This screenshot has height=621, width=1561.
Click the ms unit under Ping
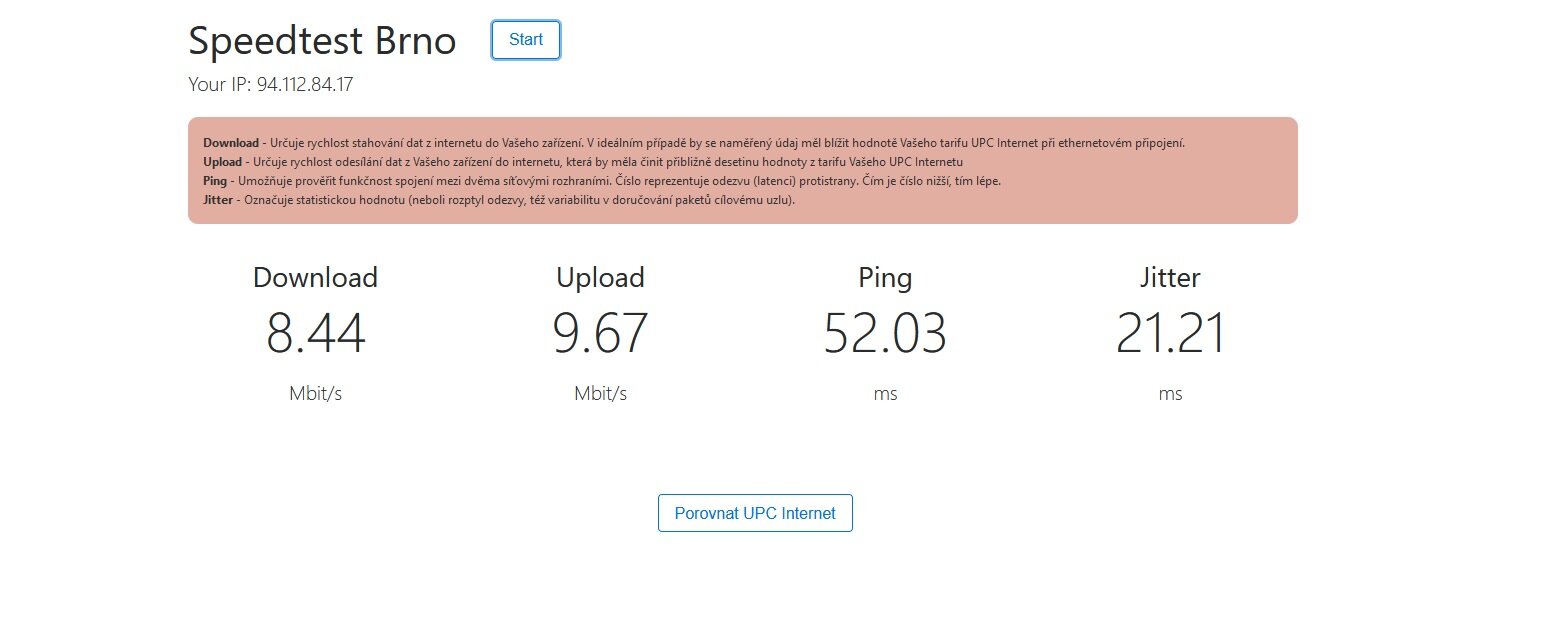click(885, 394)
